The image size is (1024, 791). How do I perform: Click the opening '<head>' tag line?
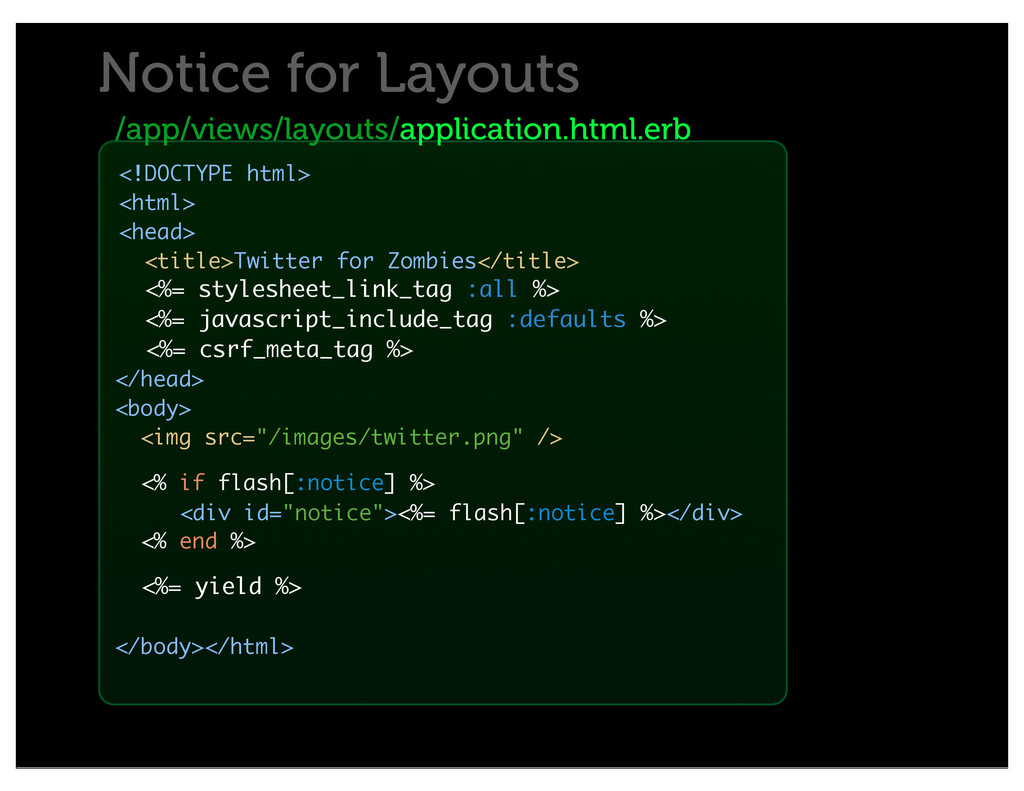click(157, 232)
